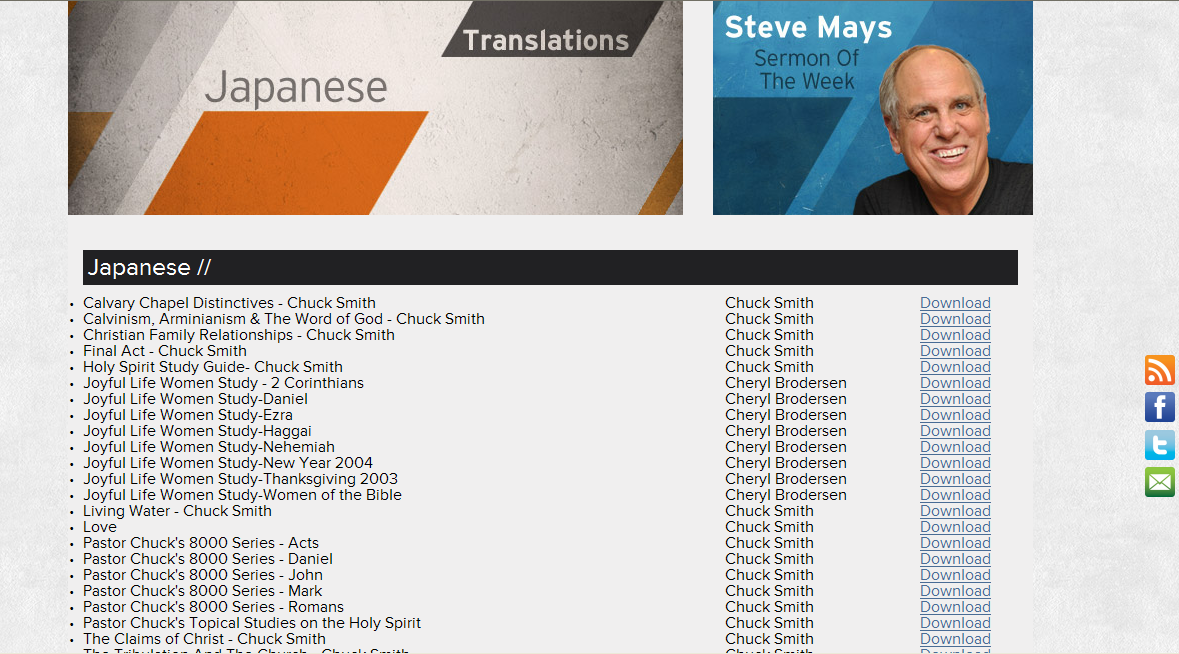This screenshot has height=654, width=1179.
Task: Select title Pastor Chuck's 8000 Series - John
Action: tap(203, 575)
